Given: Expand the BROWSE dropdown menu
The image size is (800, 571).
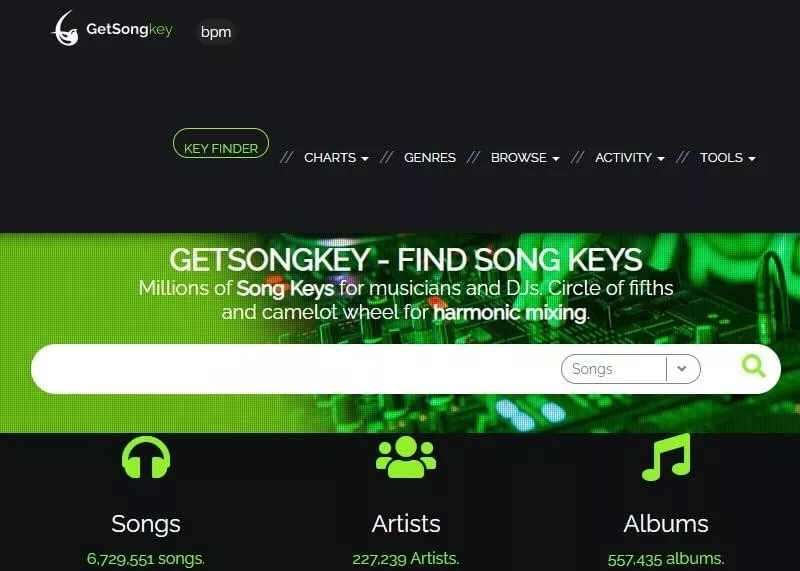Looking at the screenshot, I should [x=525, y=158].
